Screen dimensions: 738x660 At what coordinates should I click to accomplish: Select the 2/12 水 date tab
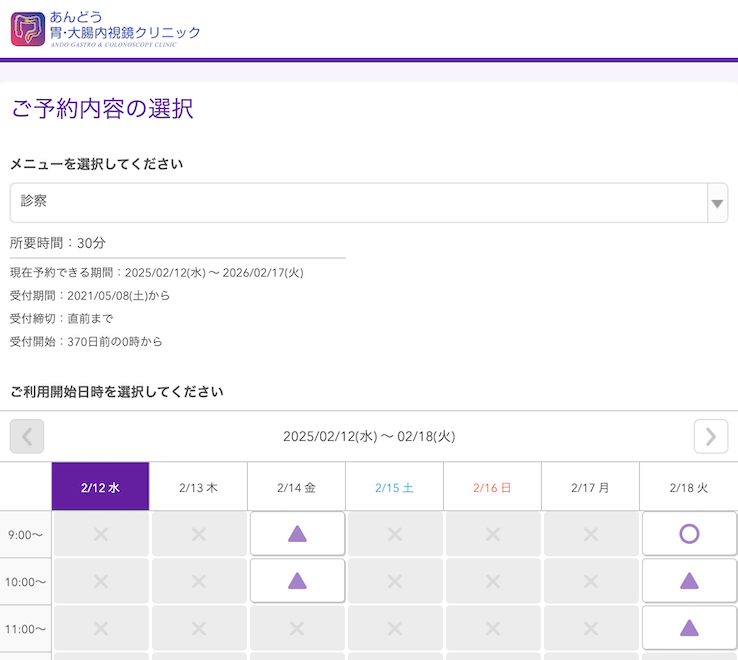pyautogui.click(x=100, y=487)
